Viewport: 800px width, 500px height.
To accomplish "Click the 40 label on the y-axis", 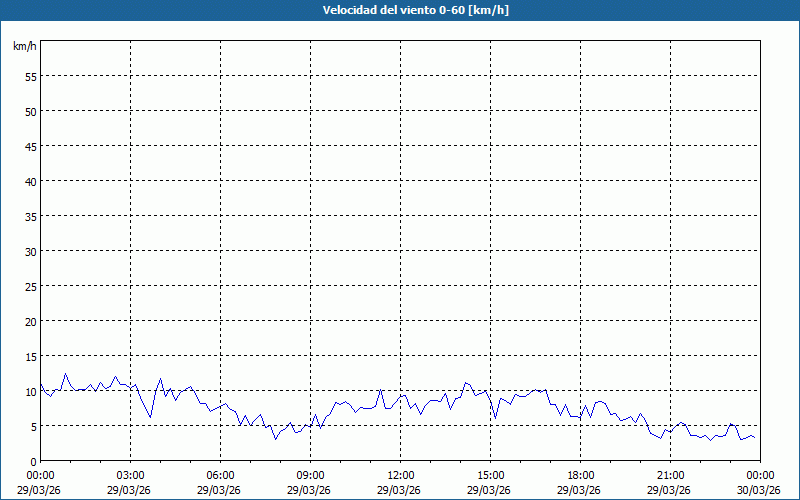I will (30, 181).
